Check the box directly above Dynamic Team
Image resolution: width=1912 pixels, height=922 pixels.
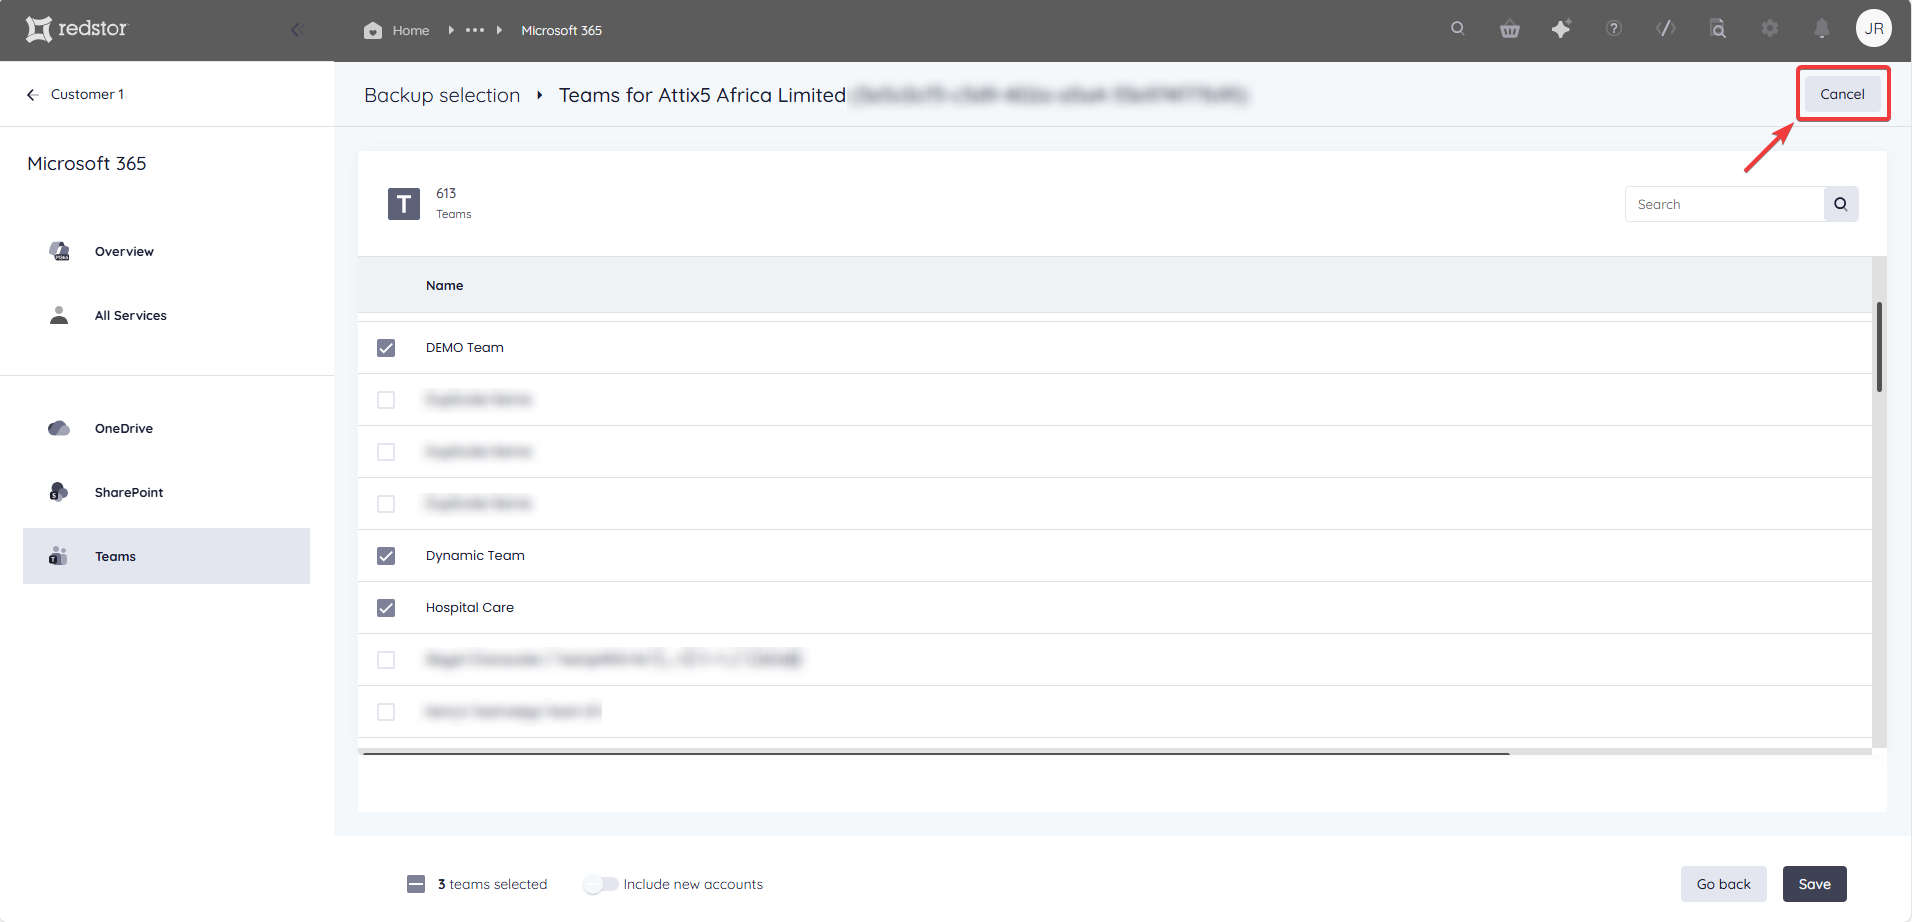tap(386, 504)
